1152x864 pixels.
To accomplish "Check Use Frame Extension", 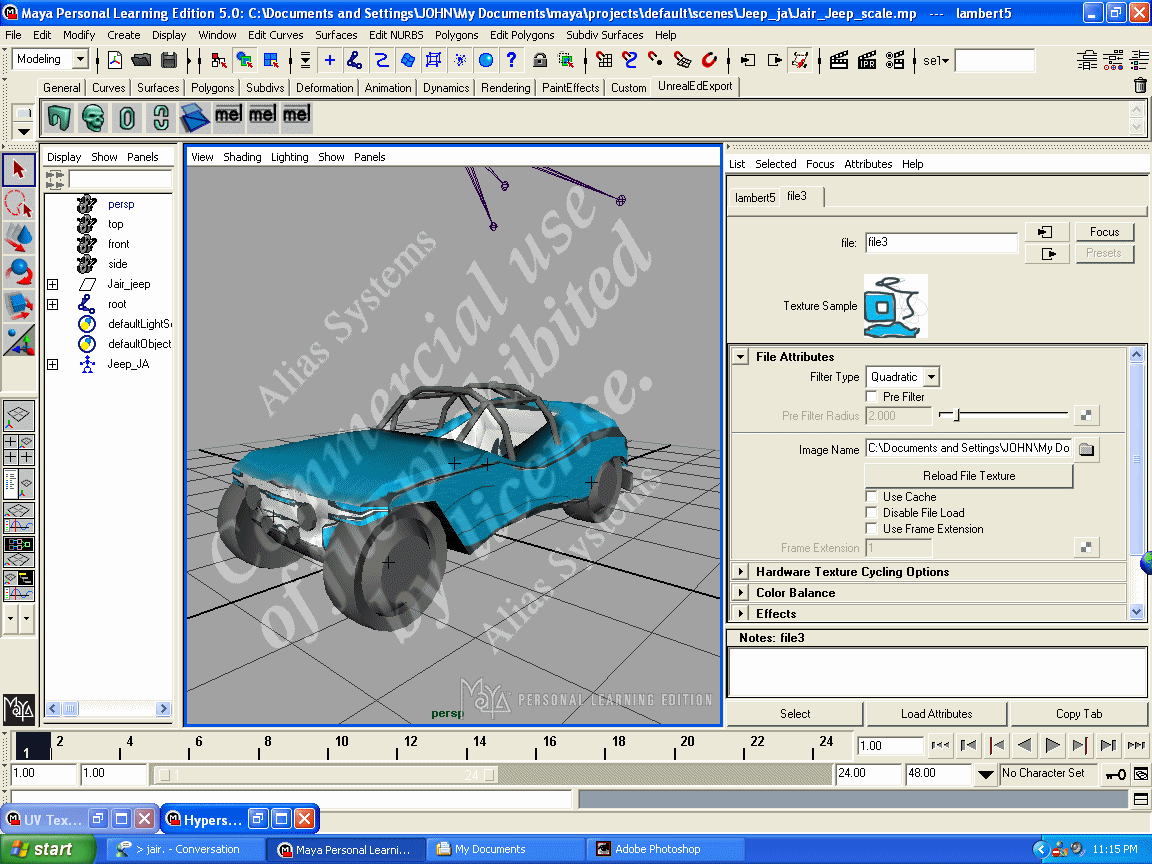I will [x=872, y=529].
